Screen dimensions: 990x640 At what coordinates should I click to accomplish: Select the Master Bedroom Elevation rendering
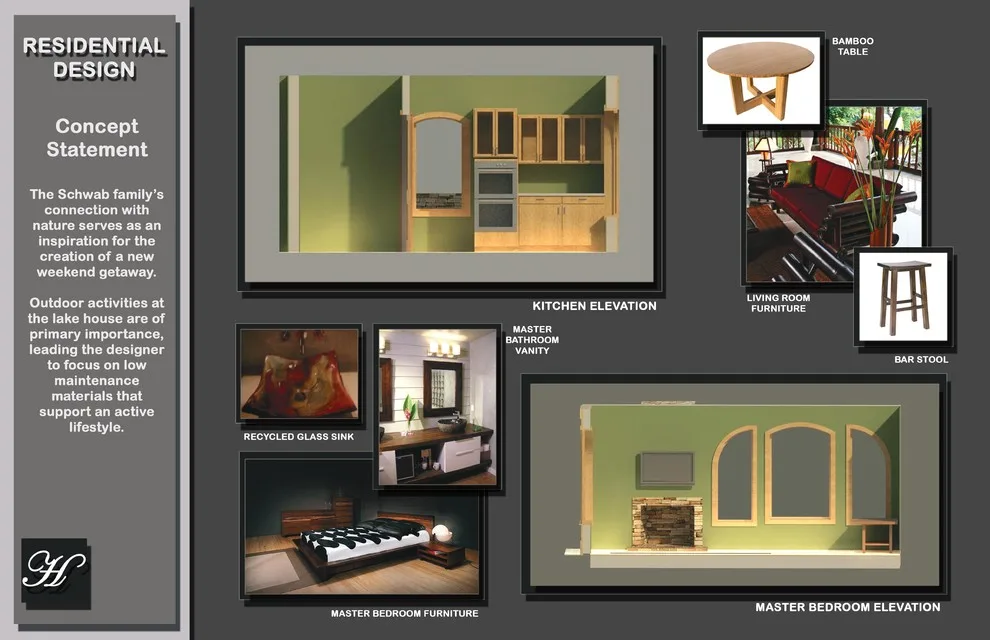734,484
